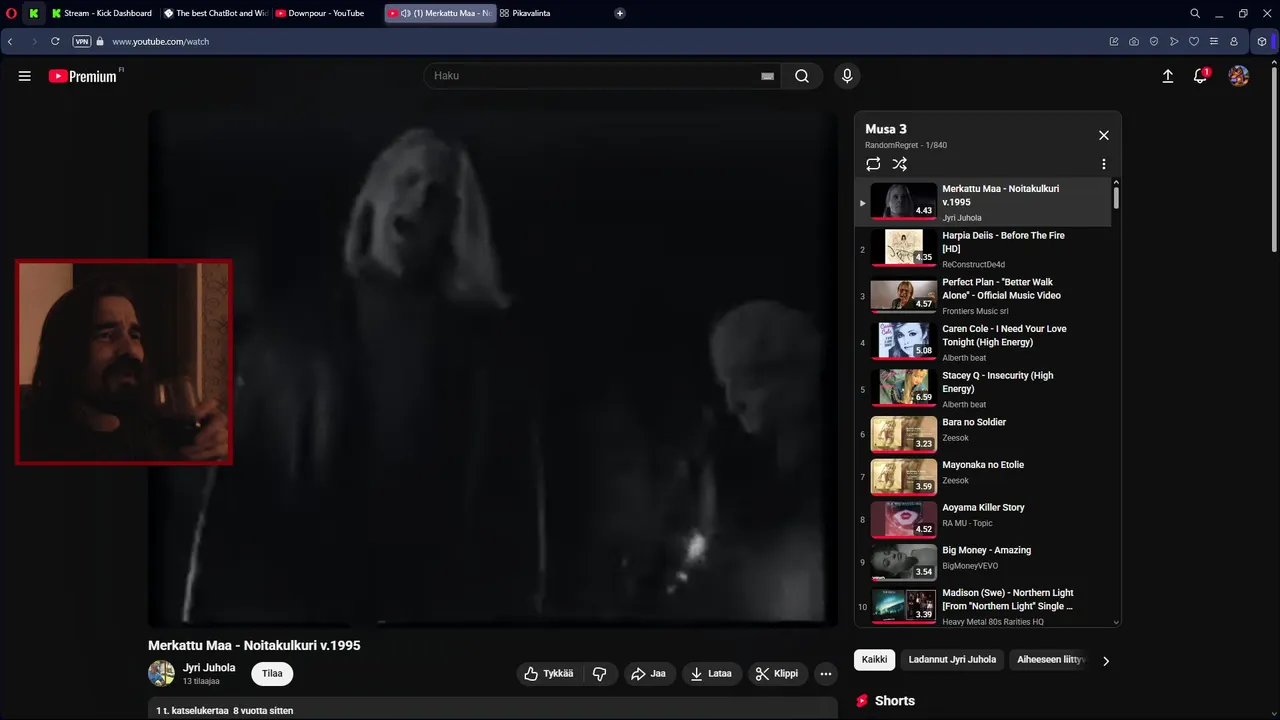Open Opera easy setup sliders
Image resolution: width=1280 pixels, height=720 pixels.
[1214, 42]
